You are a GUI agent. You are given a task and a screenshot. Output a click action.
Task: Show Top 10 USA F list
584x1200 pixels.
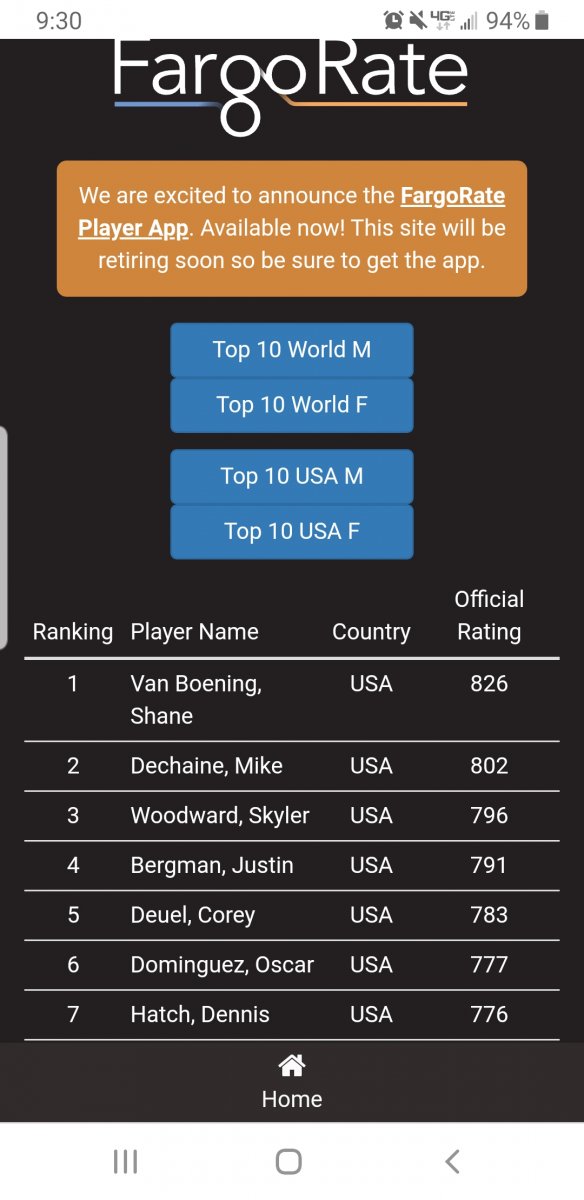pos(292,532)
